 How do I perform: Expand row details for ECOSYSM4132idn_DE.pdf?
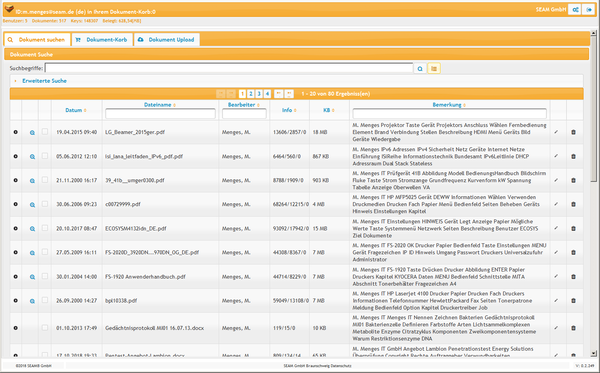pyautogui.click(x=16, y=228)
